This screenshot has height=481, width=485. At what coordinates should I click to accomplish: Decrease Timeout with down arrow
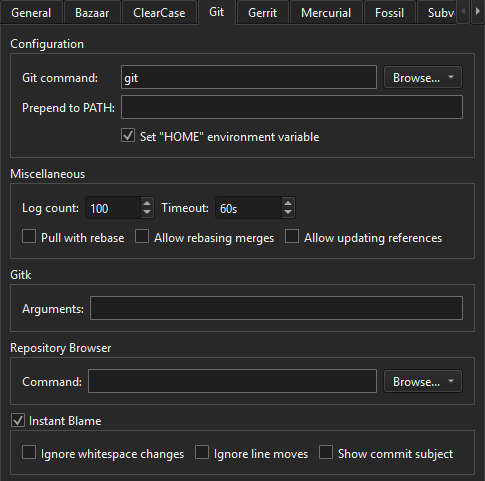coord(288,213)
